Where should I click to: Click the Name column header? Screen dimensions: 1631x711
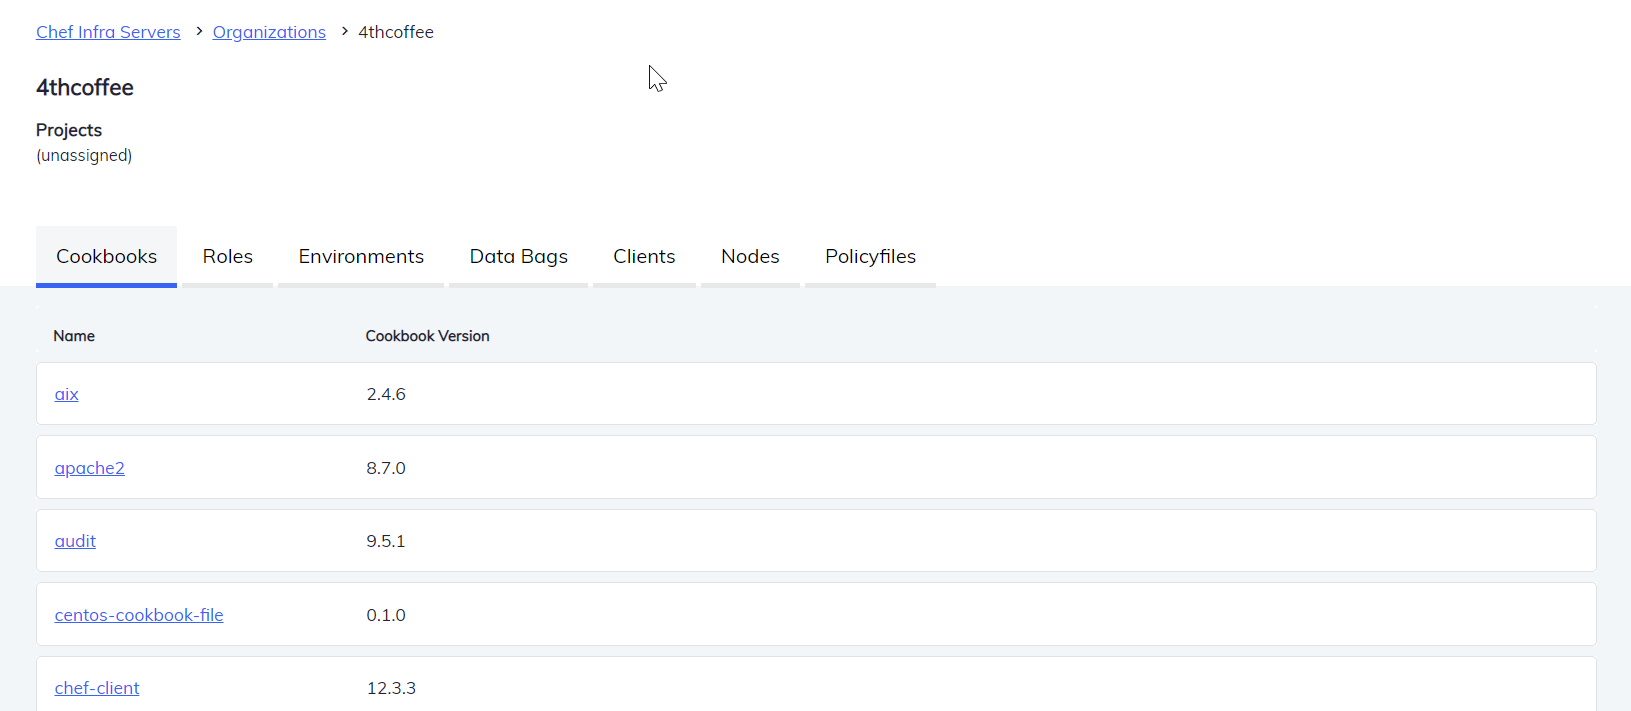coord(74,336)
